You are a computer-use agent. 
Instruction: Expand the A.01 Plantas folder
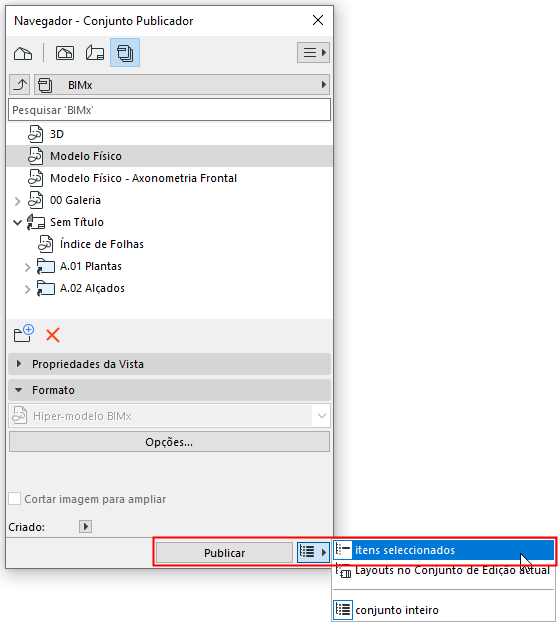pos(27,267)
